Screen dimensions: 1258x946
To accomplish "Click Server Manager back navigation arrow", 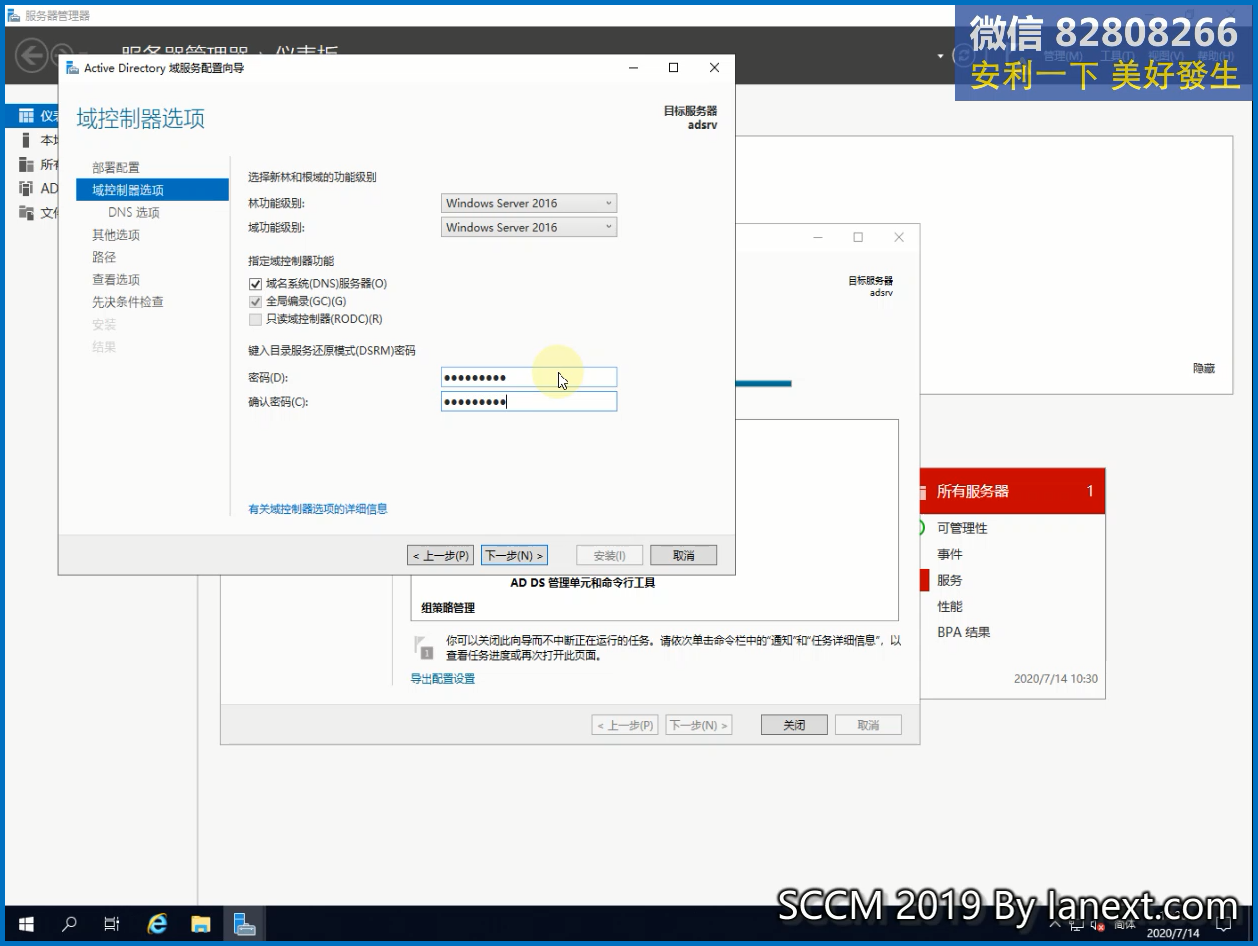I will pyautogui.click(x=32, y=54).
